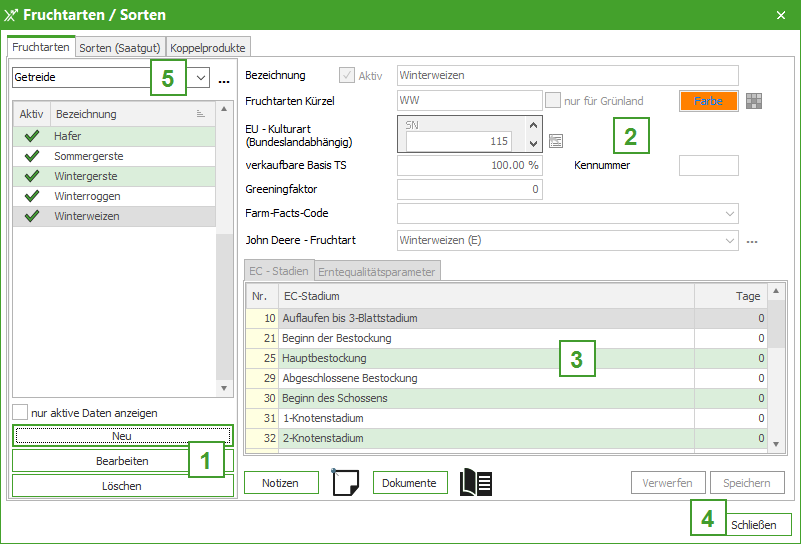The image size is (801, 544).
Task: Switch to the Sorten (Saatgut) tab
Action: 120,47
